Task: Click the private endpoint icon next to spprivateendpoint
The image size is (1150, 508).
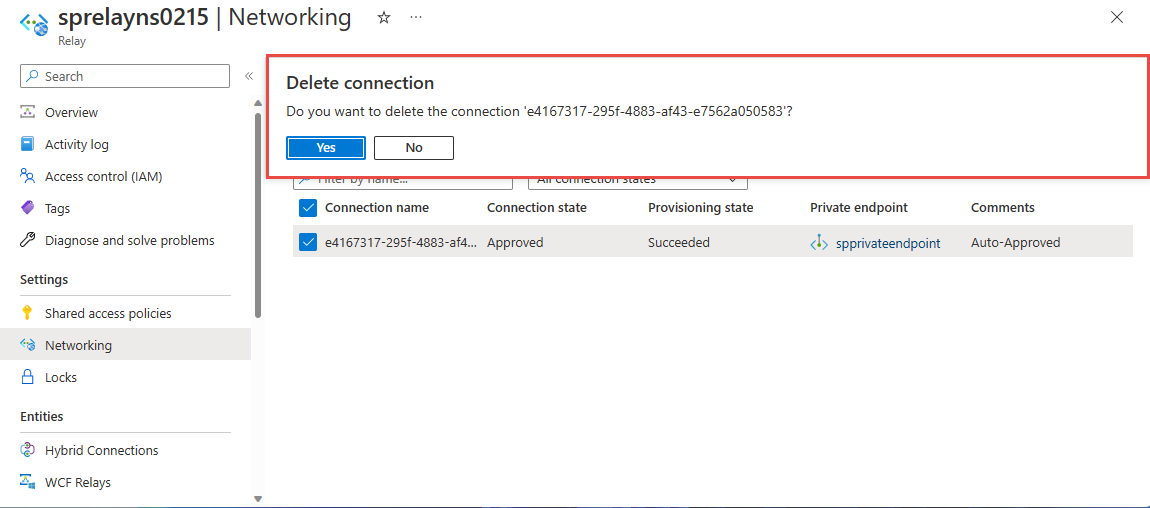Action: 819,243
